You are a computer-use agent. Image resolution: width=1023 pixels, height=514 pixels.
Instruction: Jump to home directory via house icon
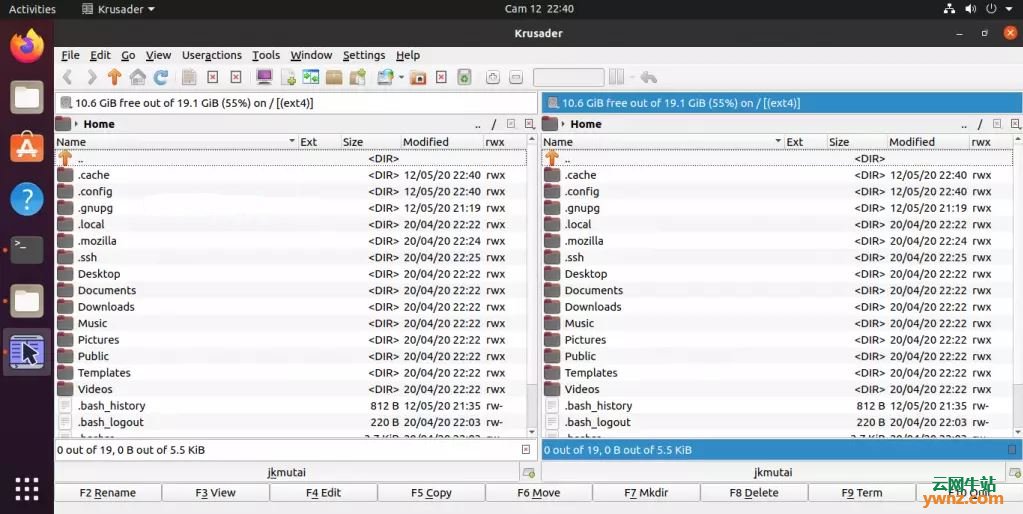pyautogui.click(x=138, y=78)
